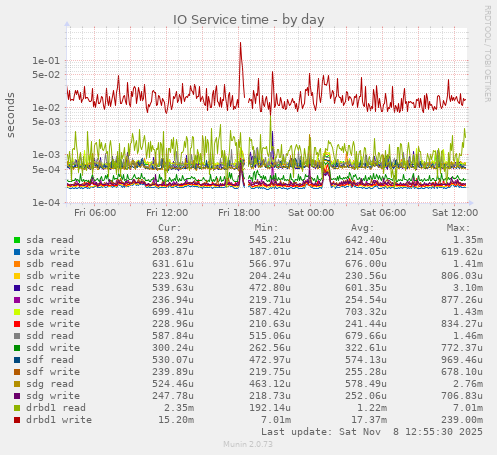The width and height of the screenshot is (497, 455).
Task: Click the '5e-04' y-axis tick label
Action: [46, 169]
